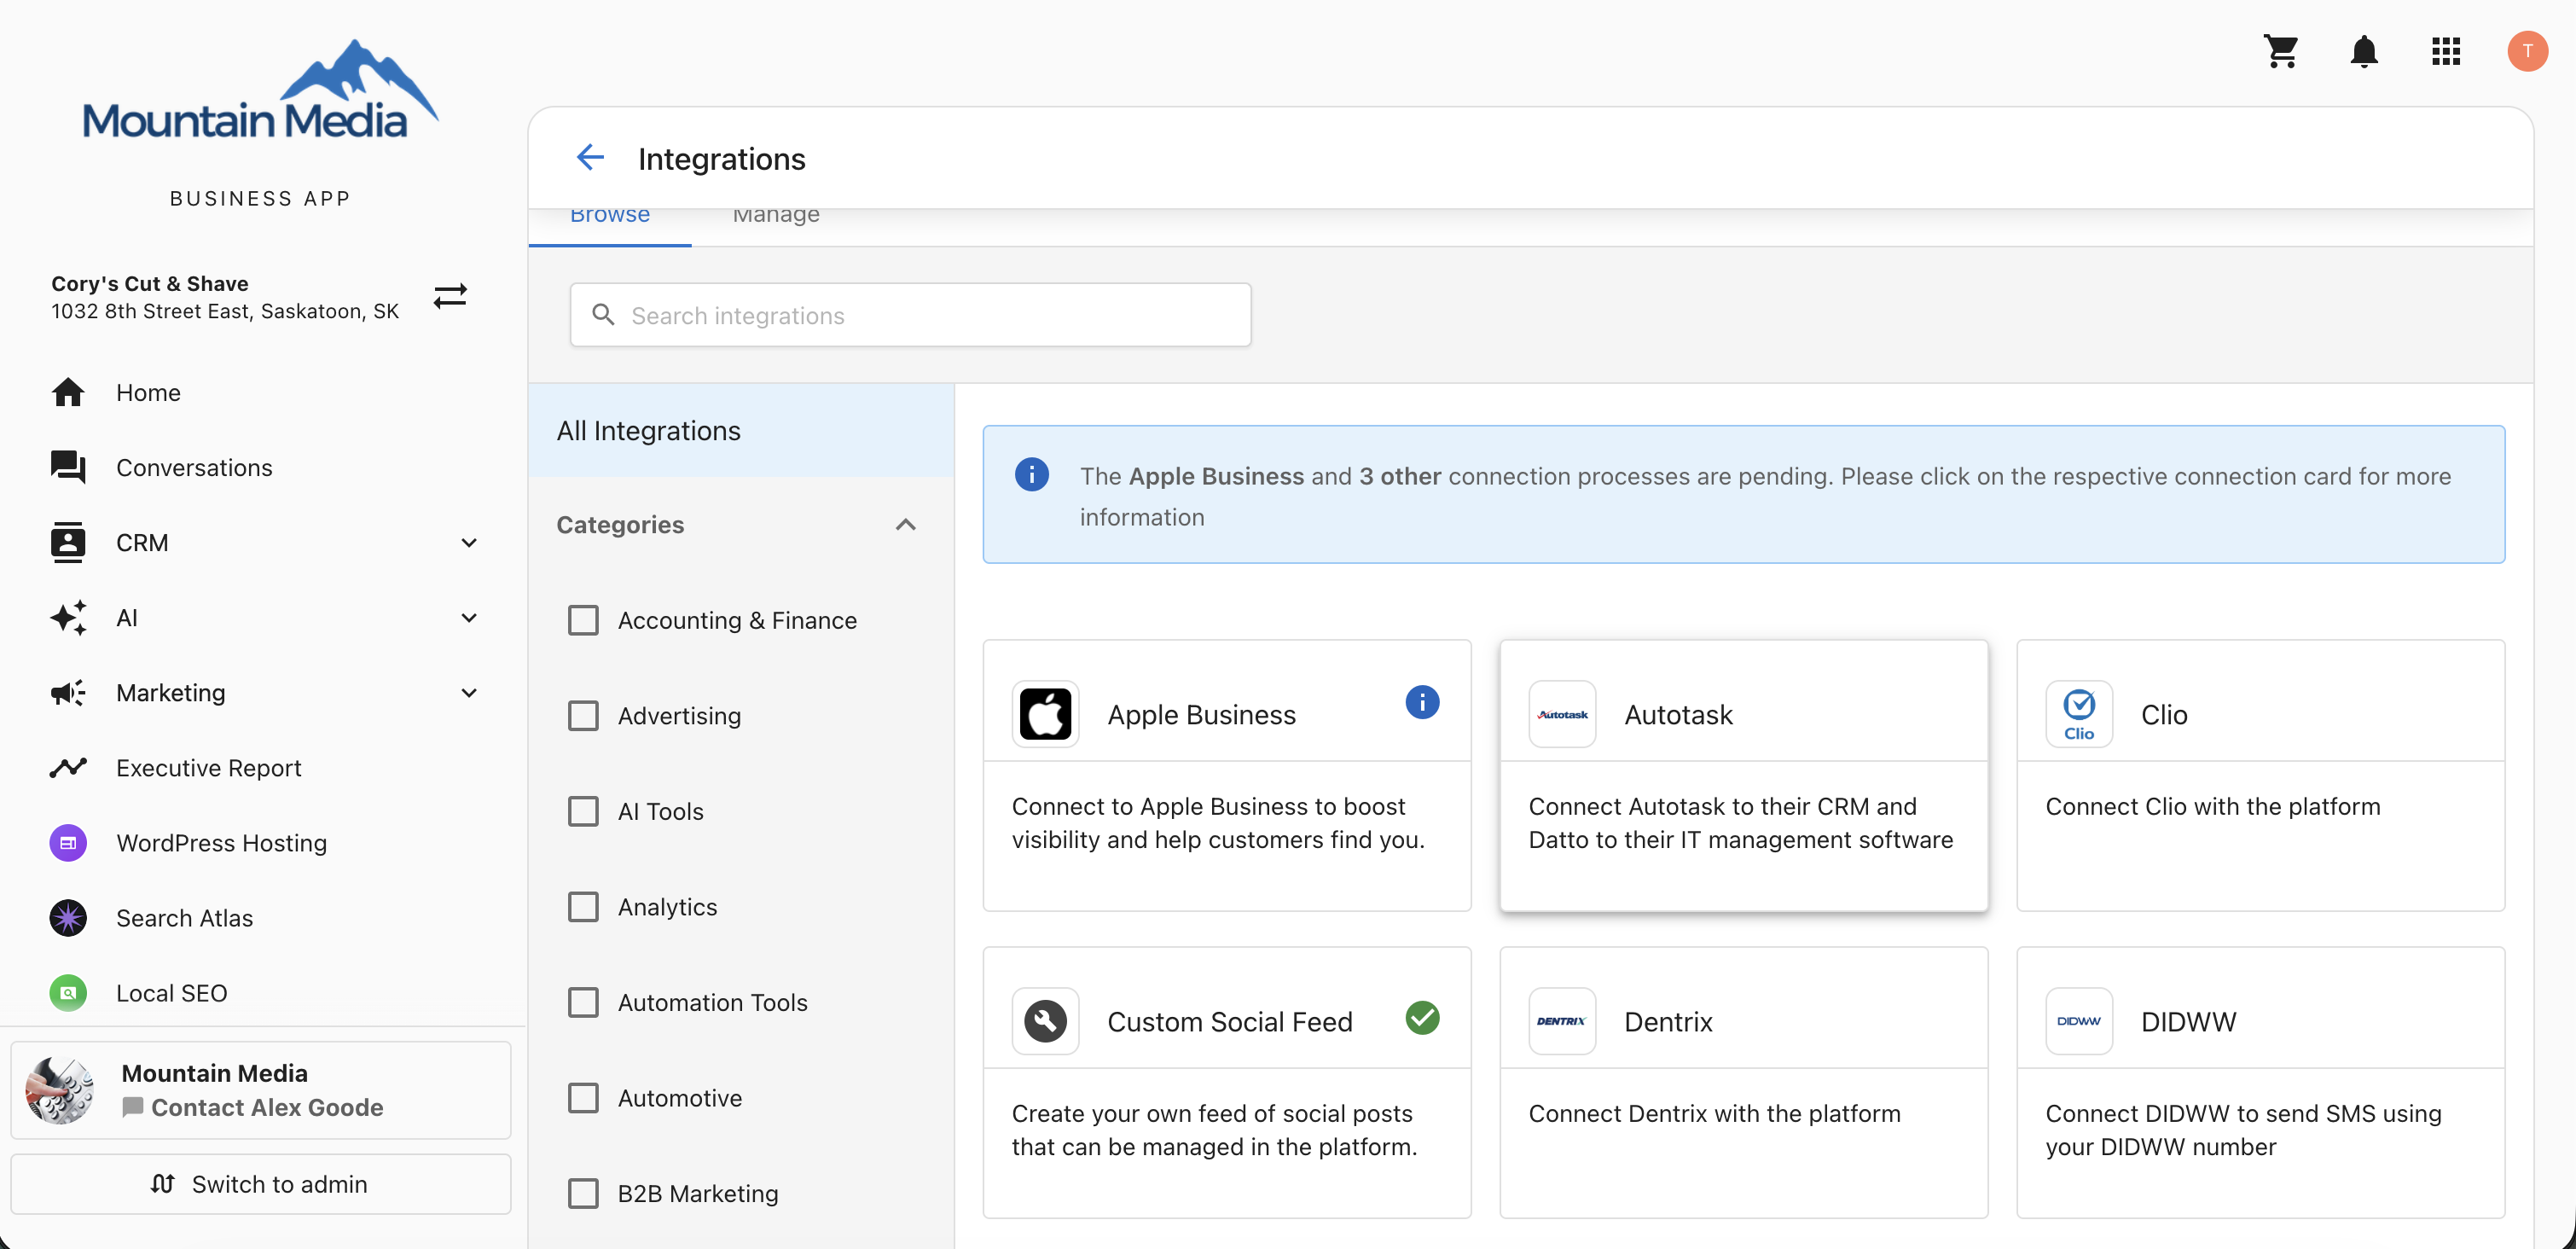
Task: Click the switch business location arrows icon
Action: (450, 296)
